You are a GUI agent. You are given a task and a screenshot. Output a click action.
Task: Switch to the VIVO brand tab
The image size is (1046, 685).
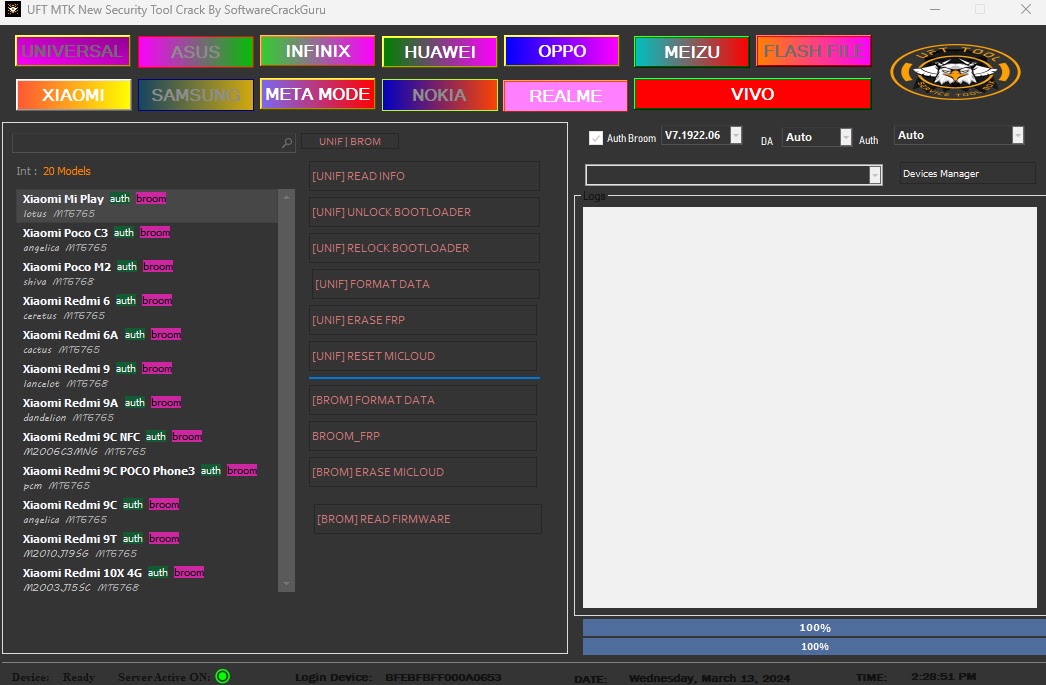coord(752,94)
